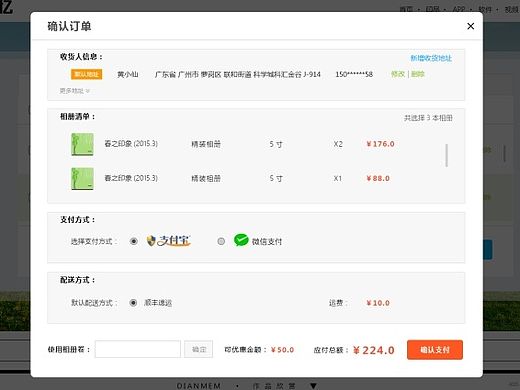Click the ¥50.0 discount amount
The image size is (520, 390).
pos(282,350)
